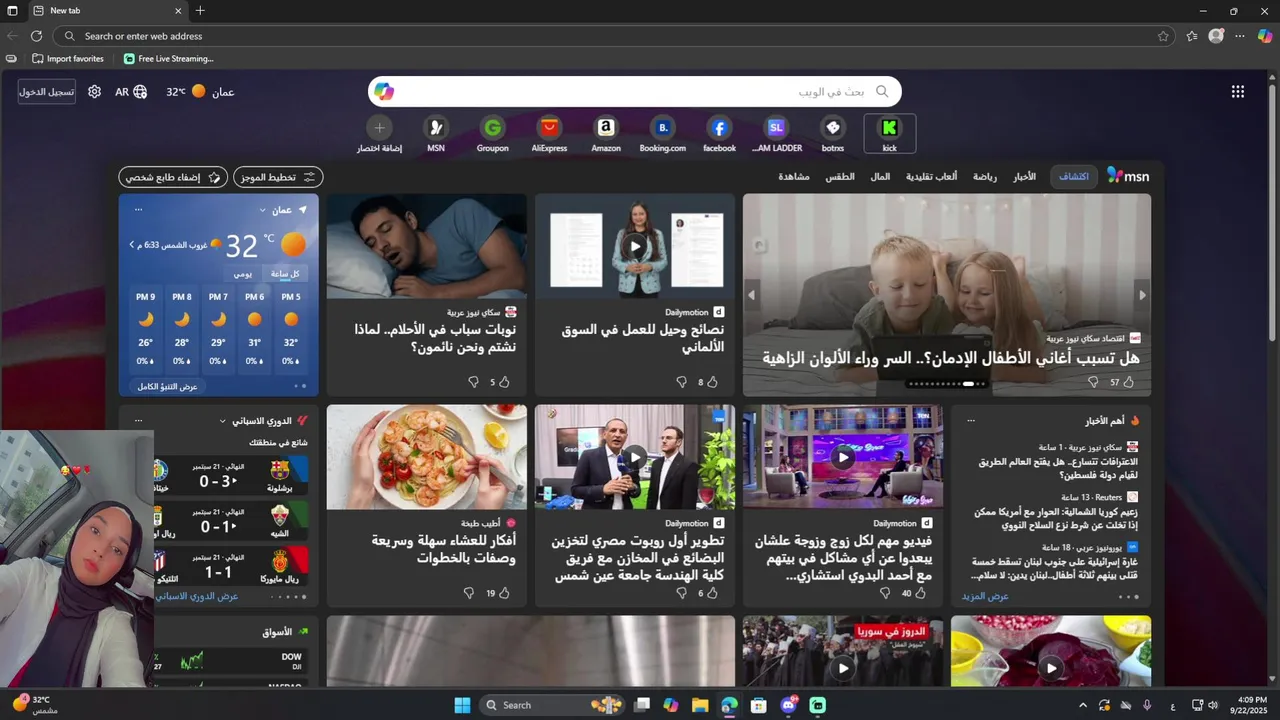Screen dimensions: 1280x720
Task: Select the Watch tab on MSN
Action: pyautogui.click(x=794, y=177)
